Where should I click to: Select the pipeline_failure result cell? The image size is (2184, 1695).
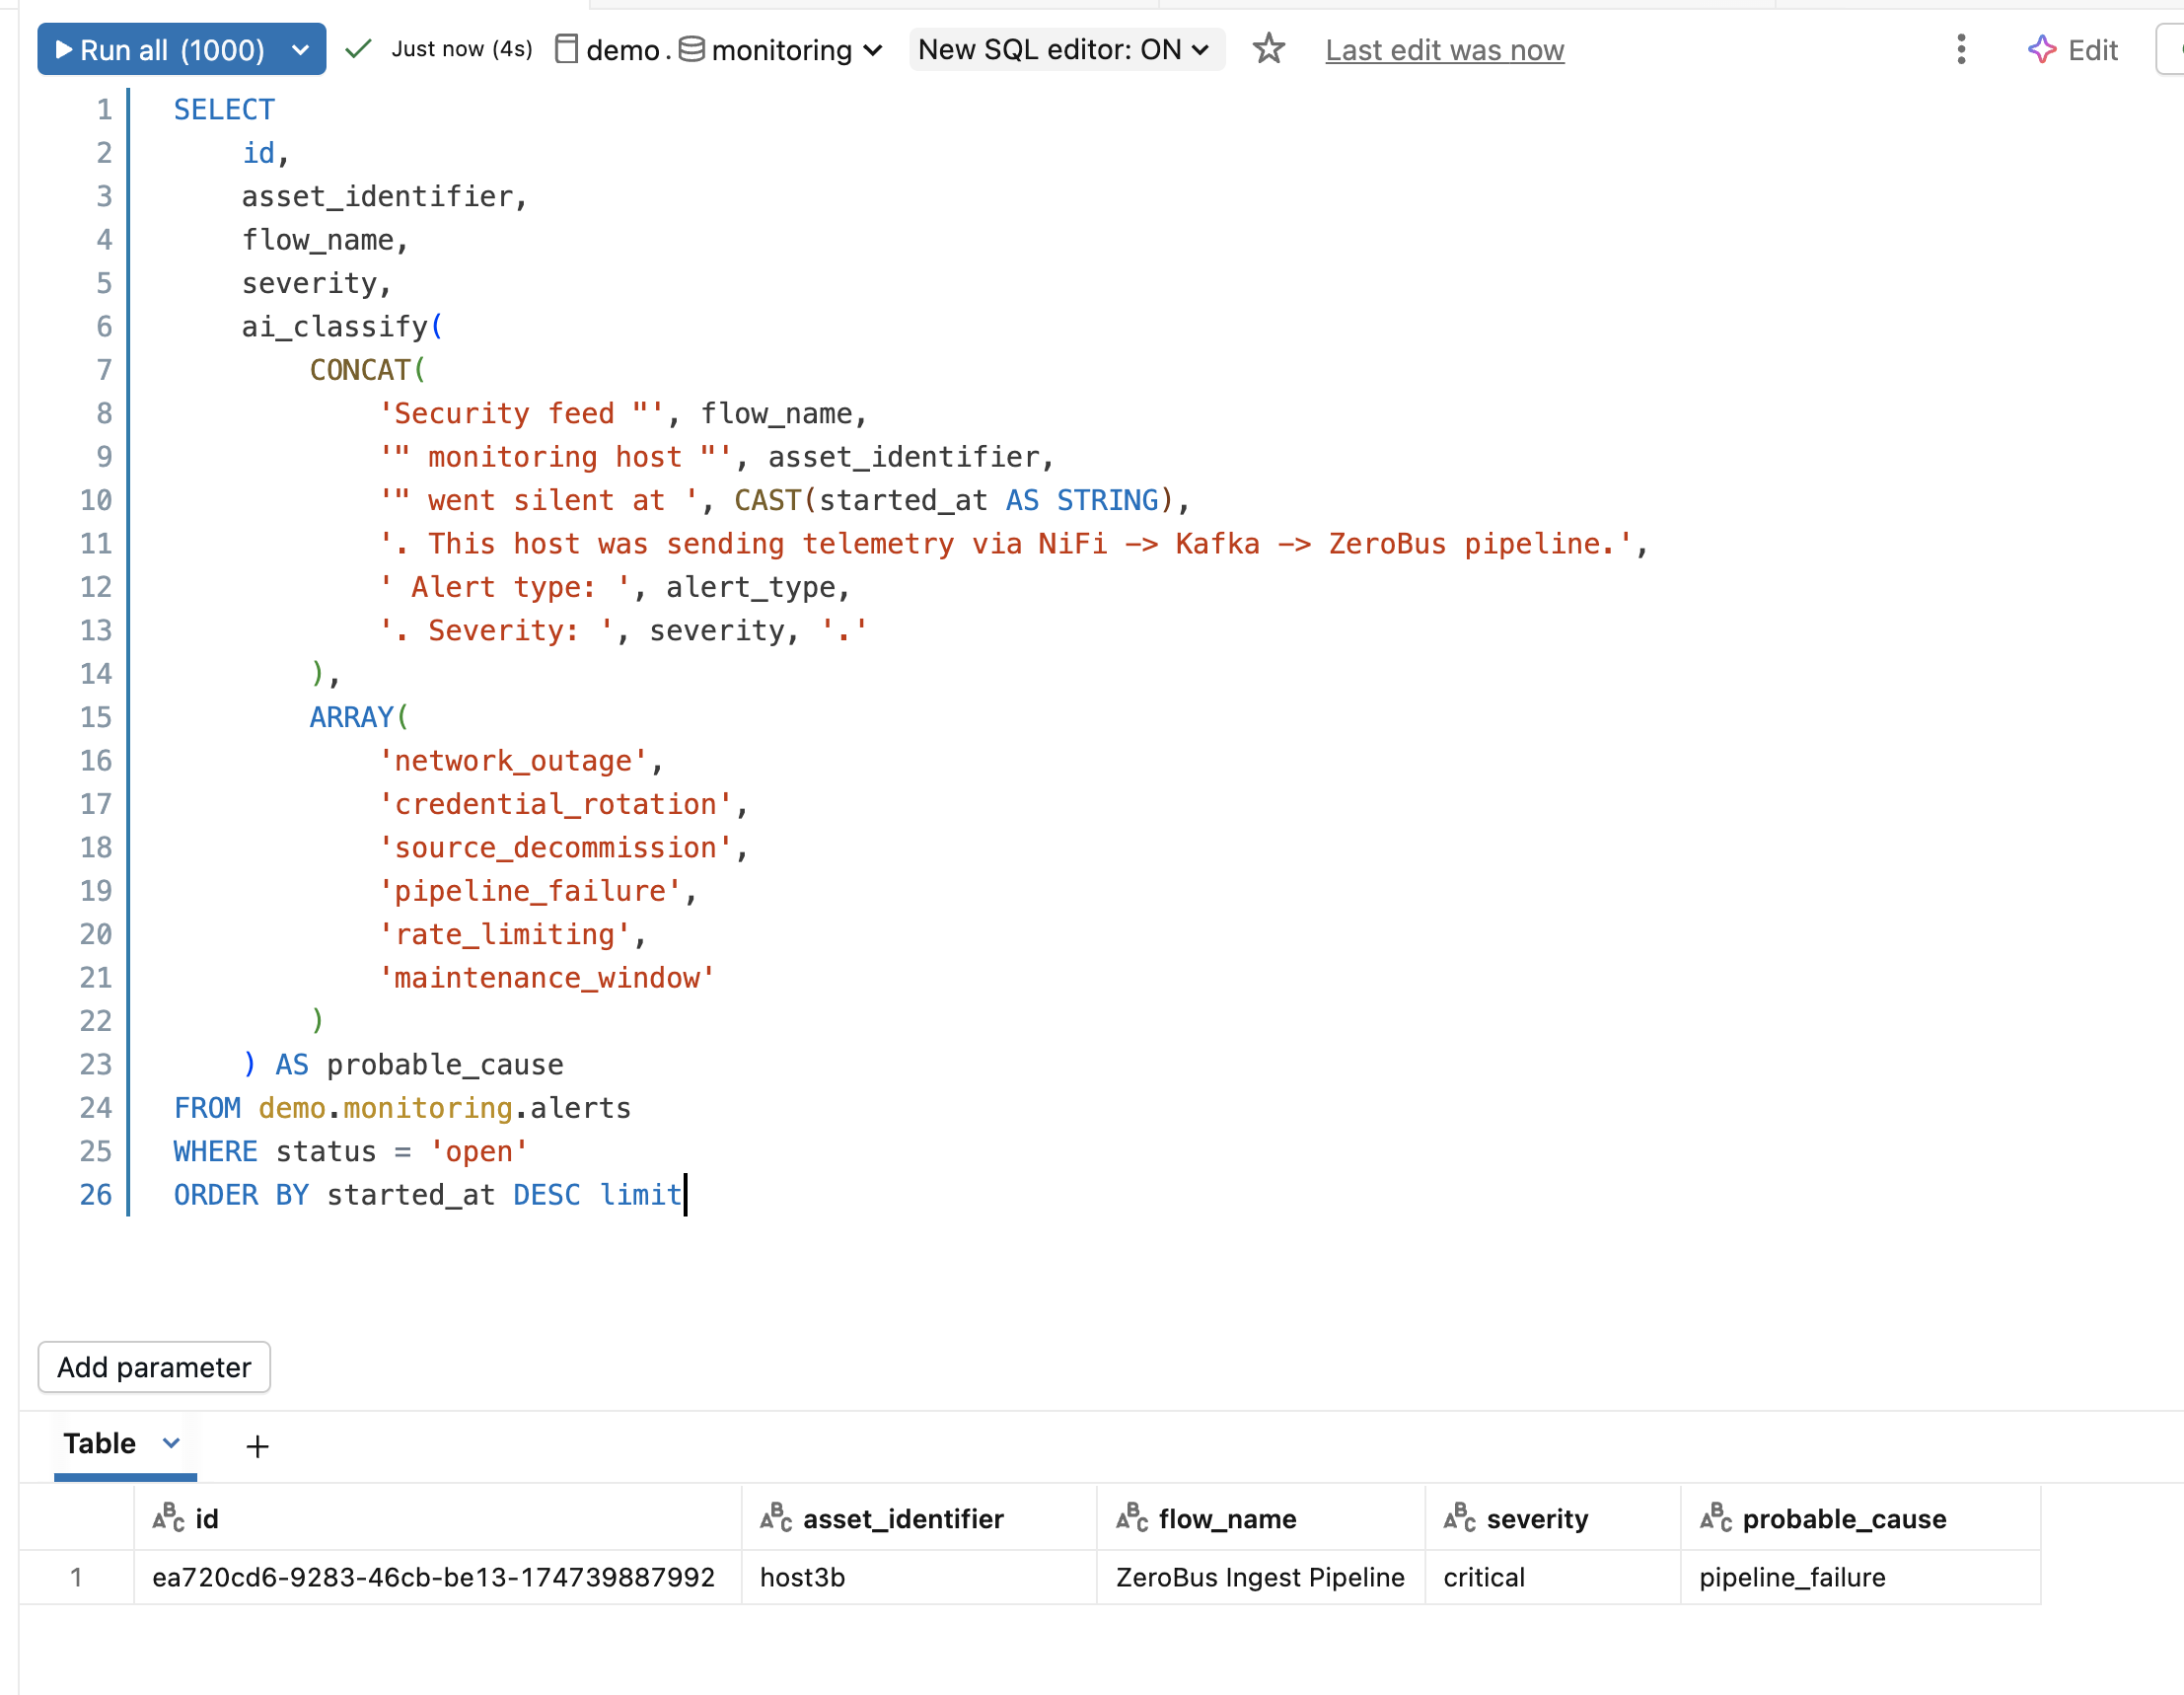(x=1861, y=1578)
